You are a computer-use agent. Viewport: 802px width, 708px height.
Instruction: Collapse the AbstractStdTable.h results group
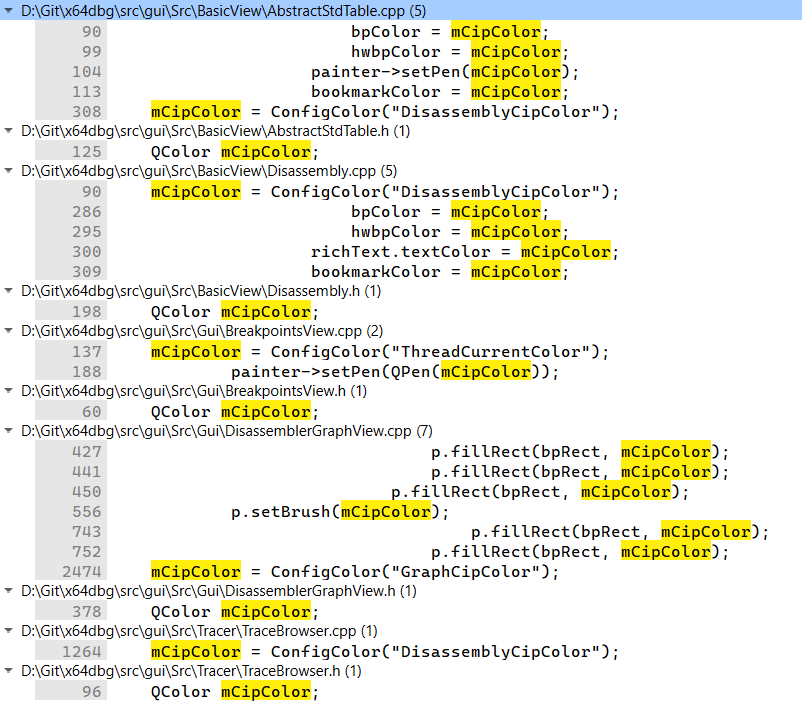[x=8, y=131]
